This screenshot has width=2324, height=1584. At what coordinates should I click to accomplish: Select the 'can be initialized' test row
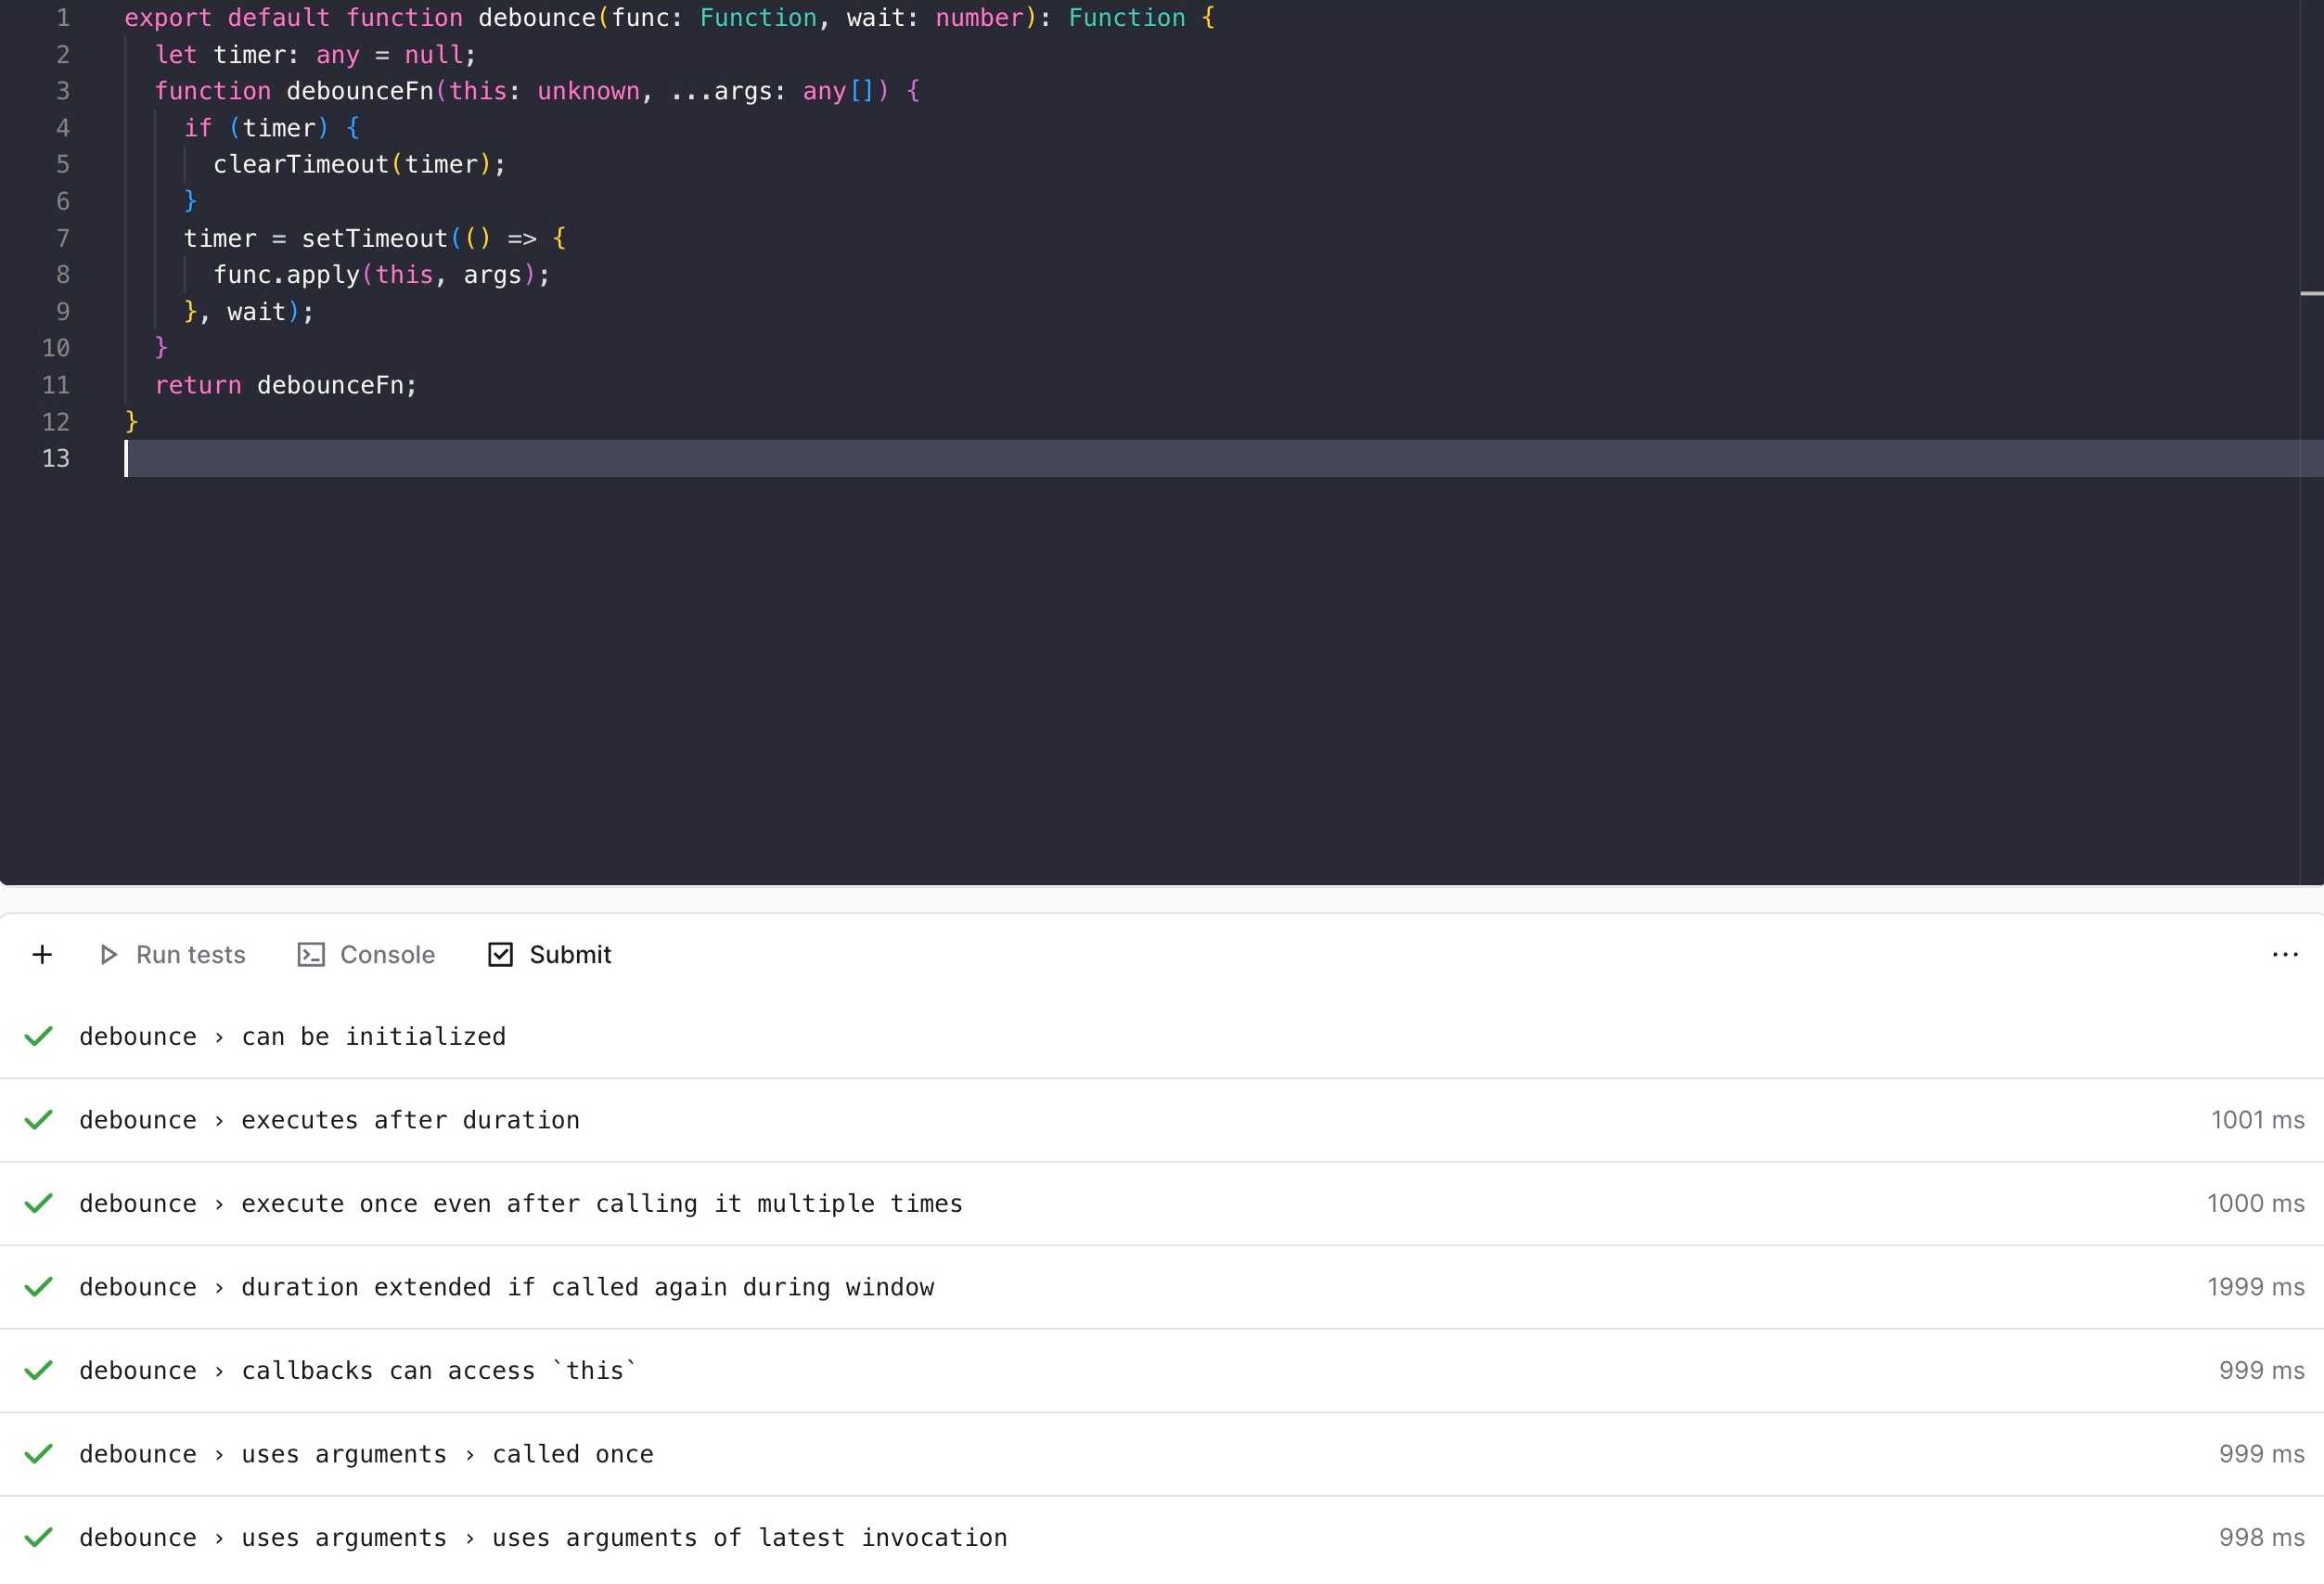tap(1162, 1037)
